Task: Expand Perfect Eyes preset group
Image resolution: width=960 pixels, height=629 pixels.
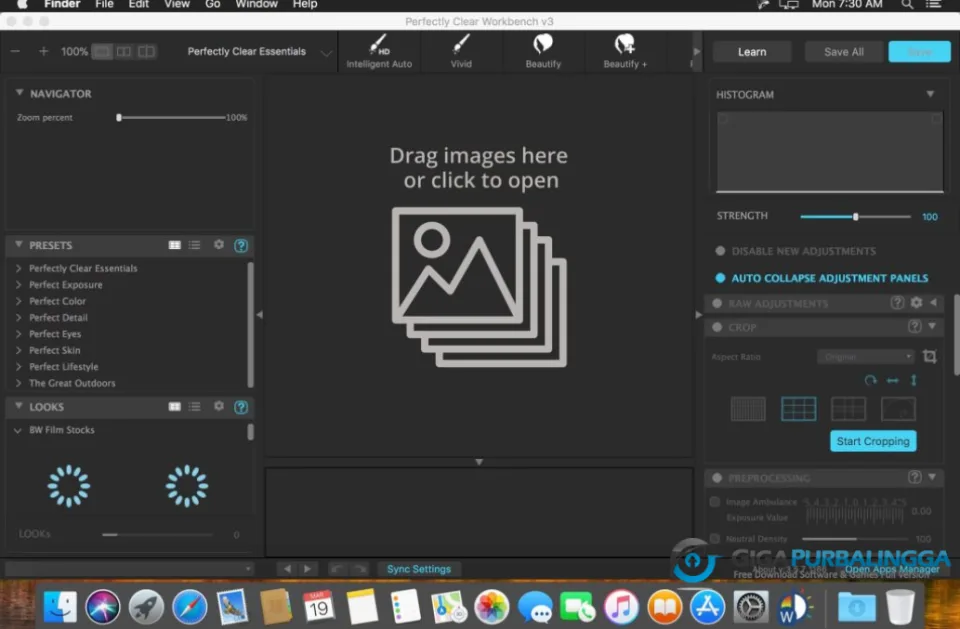Action: coord(18,334)
